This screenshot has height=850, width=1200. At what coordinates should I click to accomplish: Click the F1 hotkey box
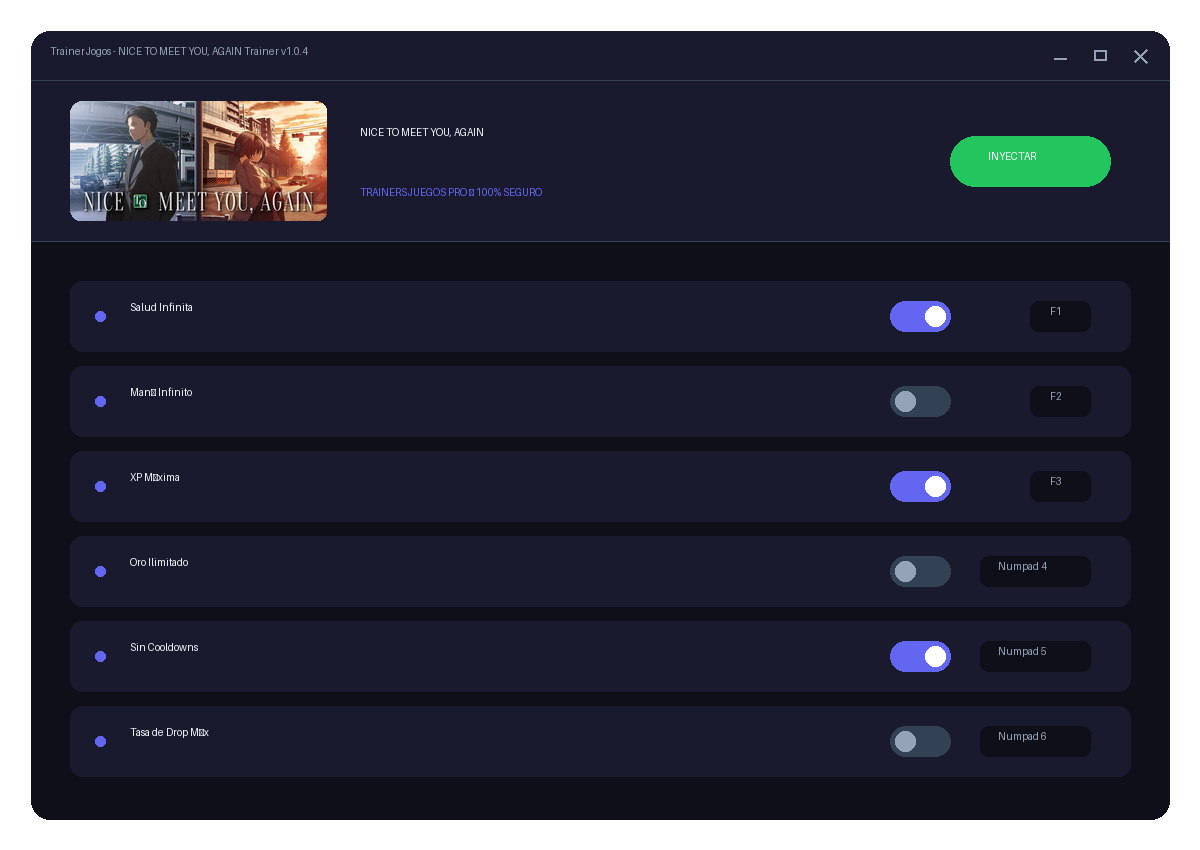coord(1060,316)
